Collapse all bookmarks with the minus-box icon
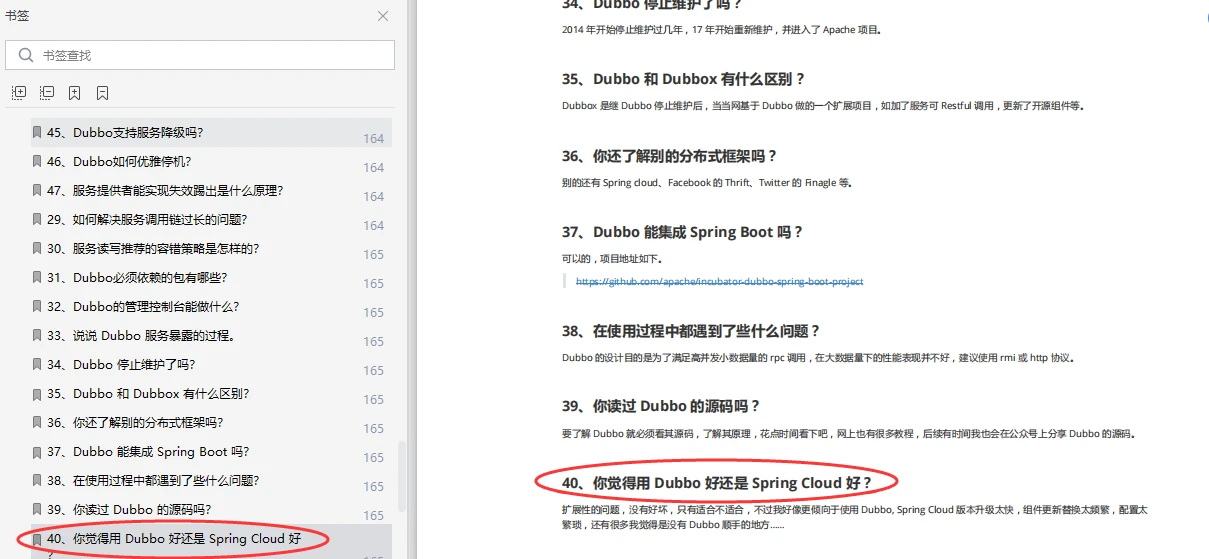The height and width of the screenshot is (559, 1209). tap(47, 93)
